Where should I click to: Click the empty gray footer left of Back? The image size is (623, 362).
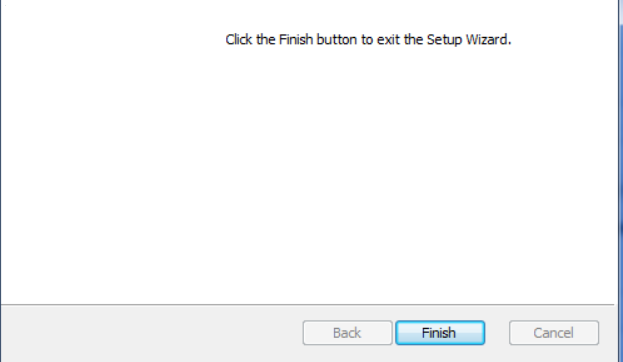tap(151, 334)
